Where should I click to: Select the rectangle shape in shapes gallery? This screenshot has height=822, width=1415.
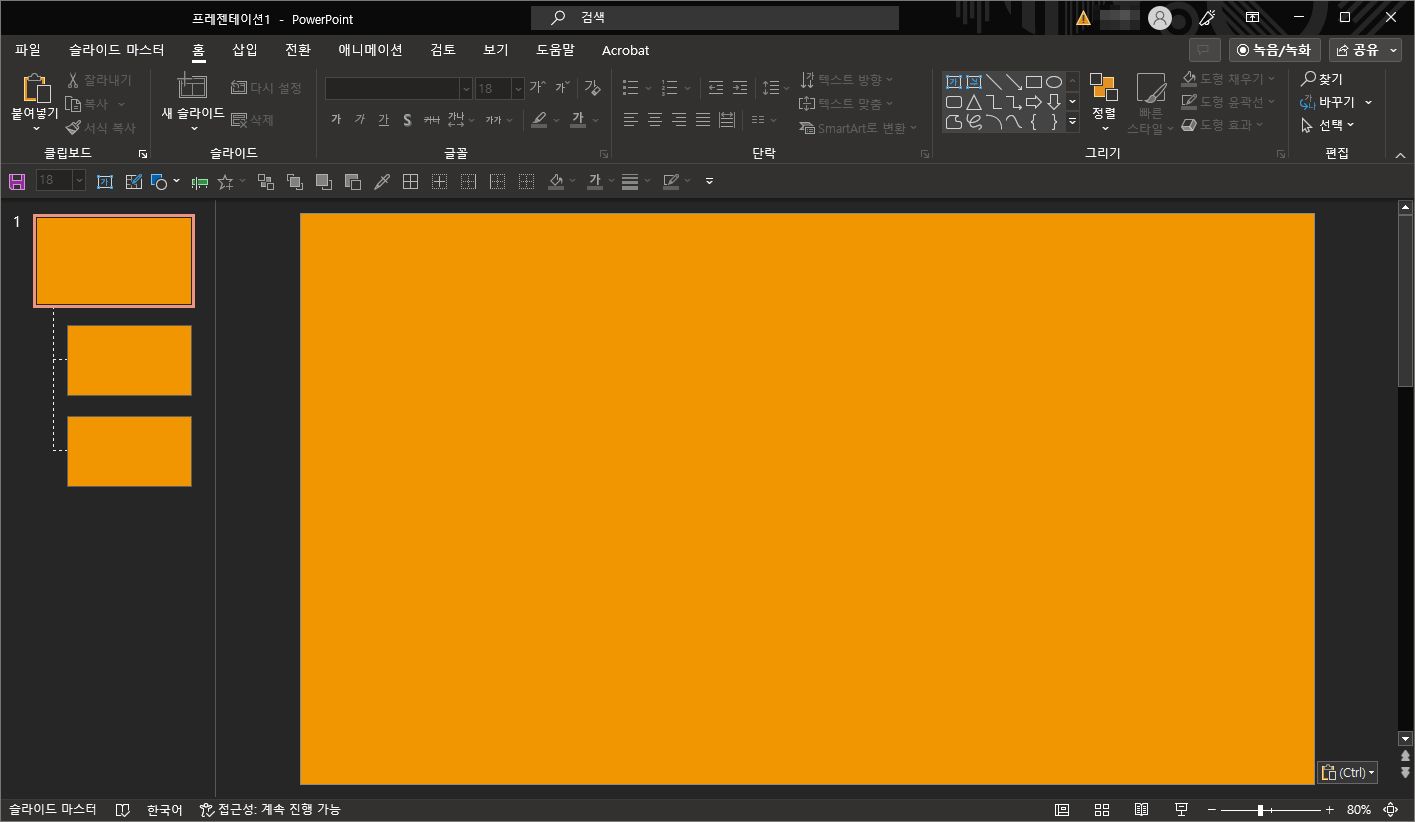coord(1034,82)
